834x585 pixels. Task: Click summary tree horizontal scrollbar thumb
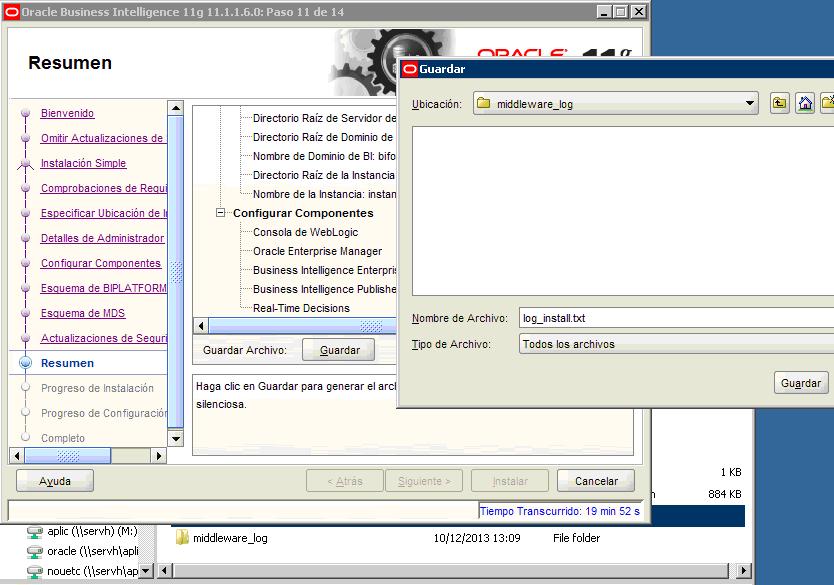click(303, 325)
